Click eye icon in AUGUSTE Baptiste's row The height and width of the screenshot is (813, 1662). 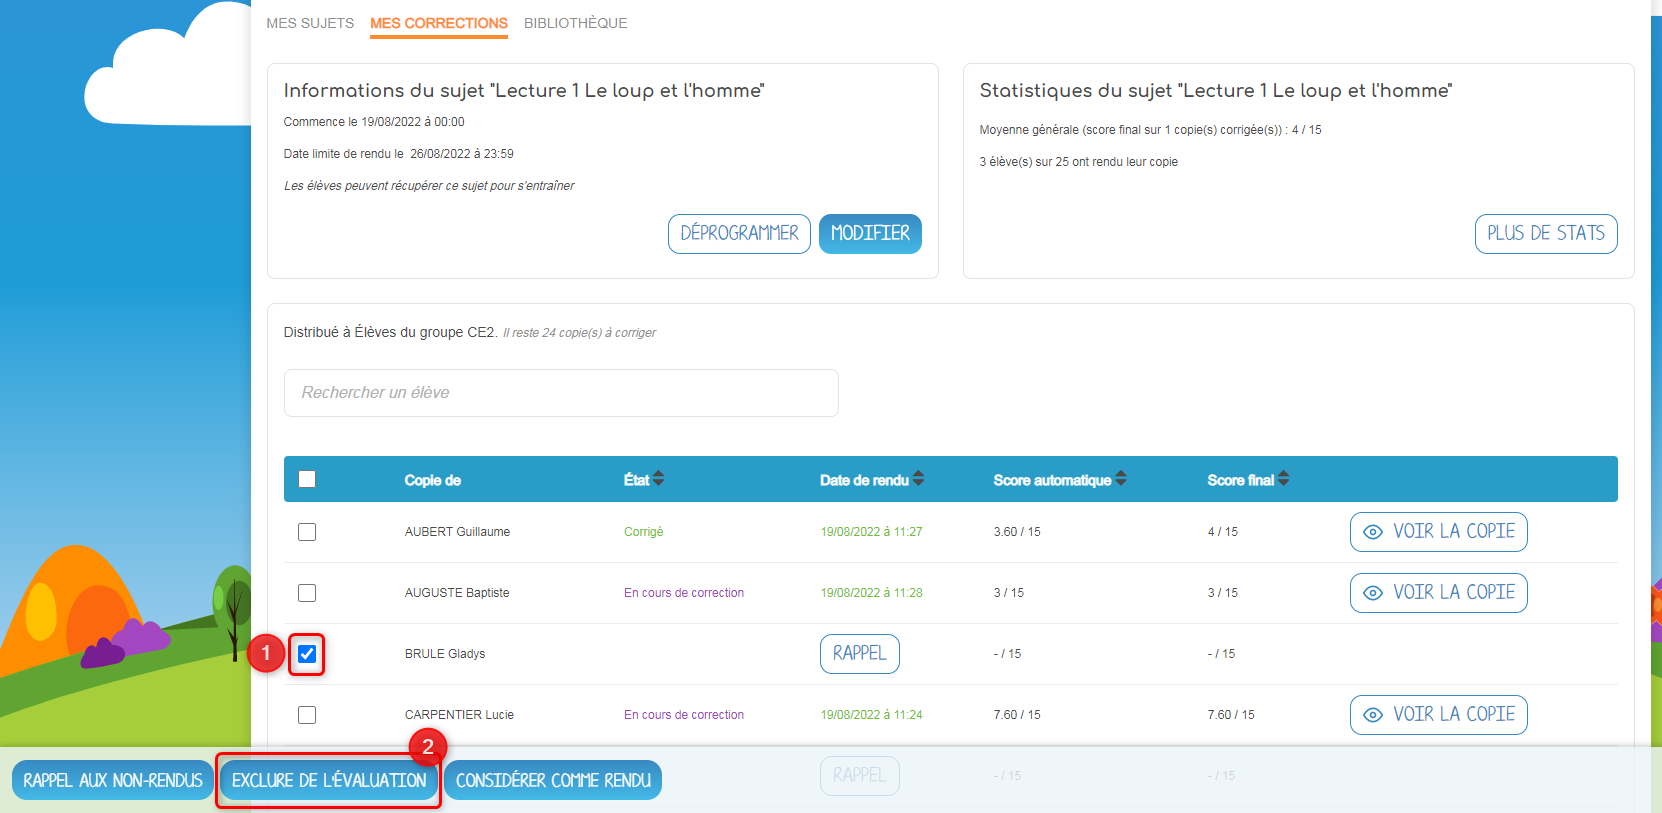1373,593
